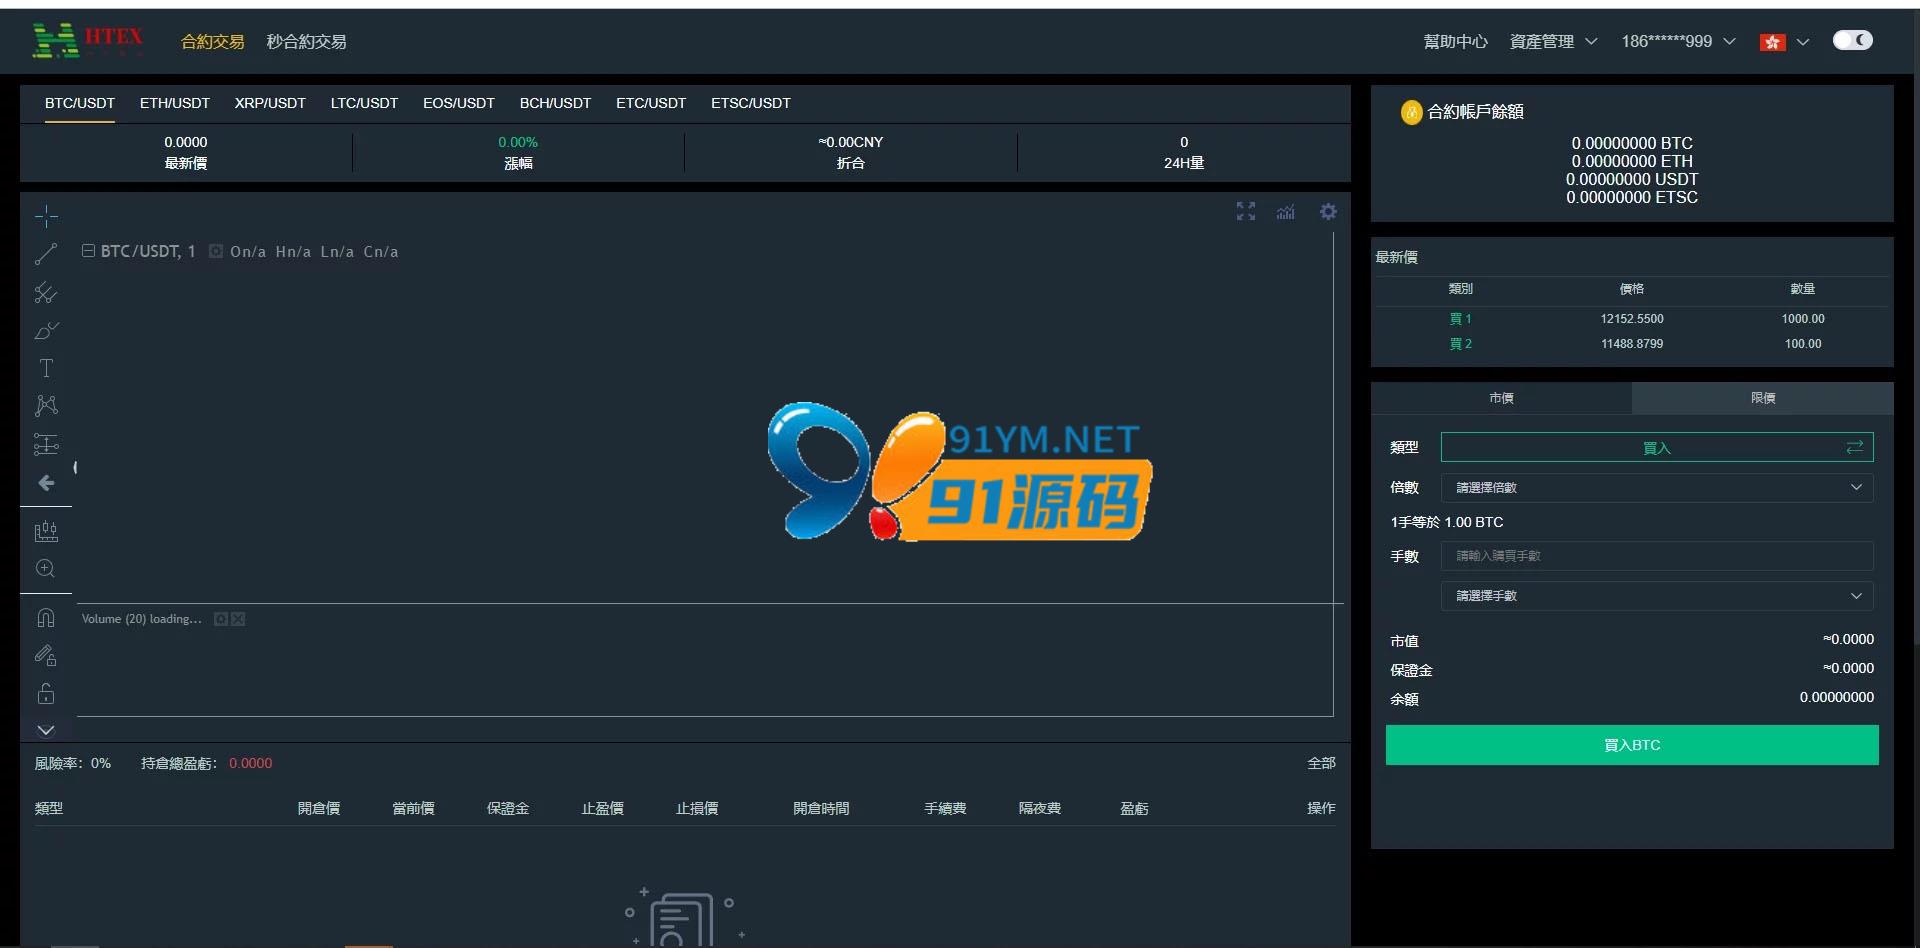Select the prediction and measurement tool
The image size is (1920, 948).
[46, 444]
